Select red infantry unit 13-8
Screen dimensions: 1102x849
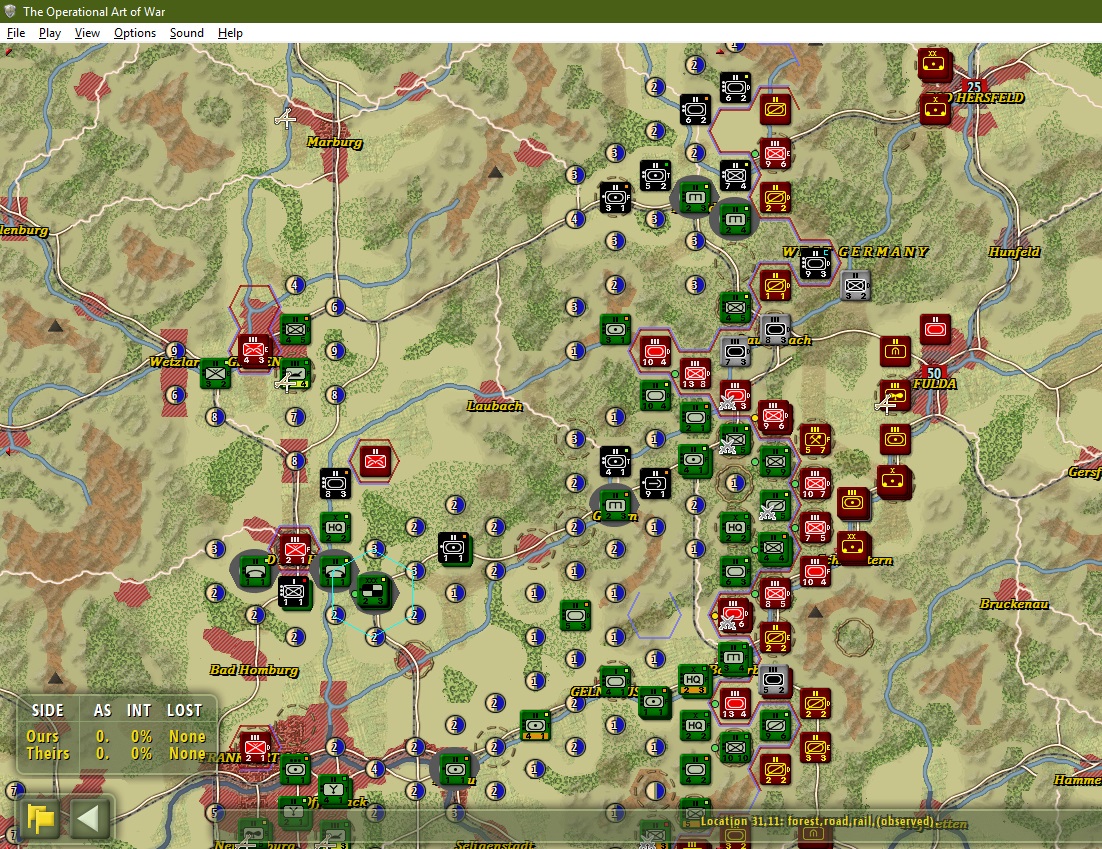point(695,374)
